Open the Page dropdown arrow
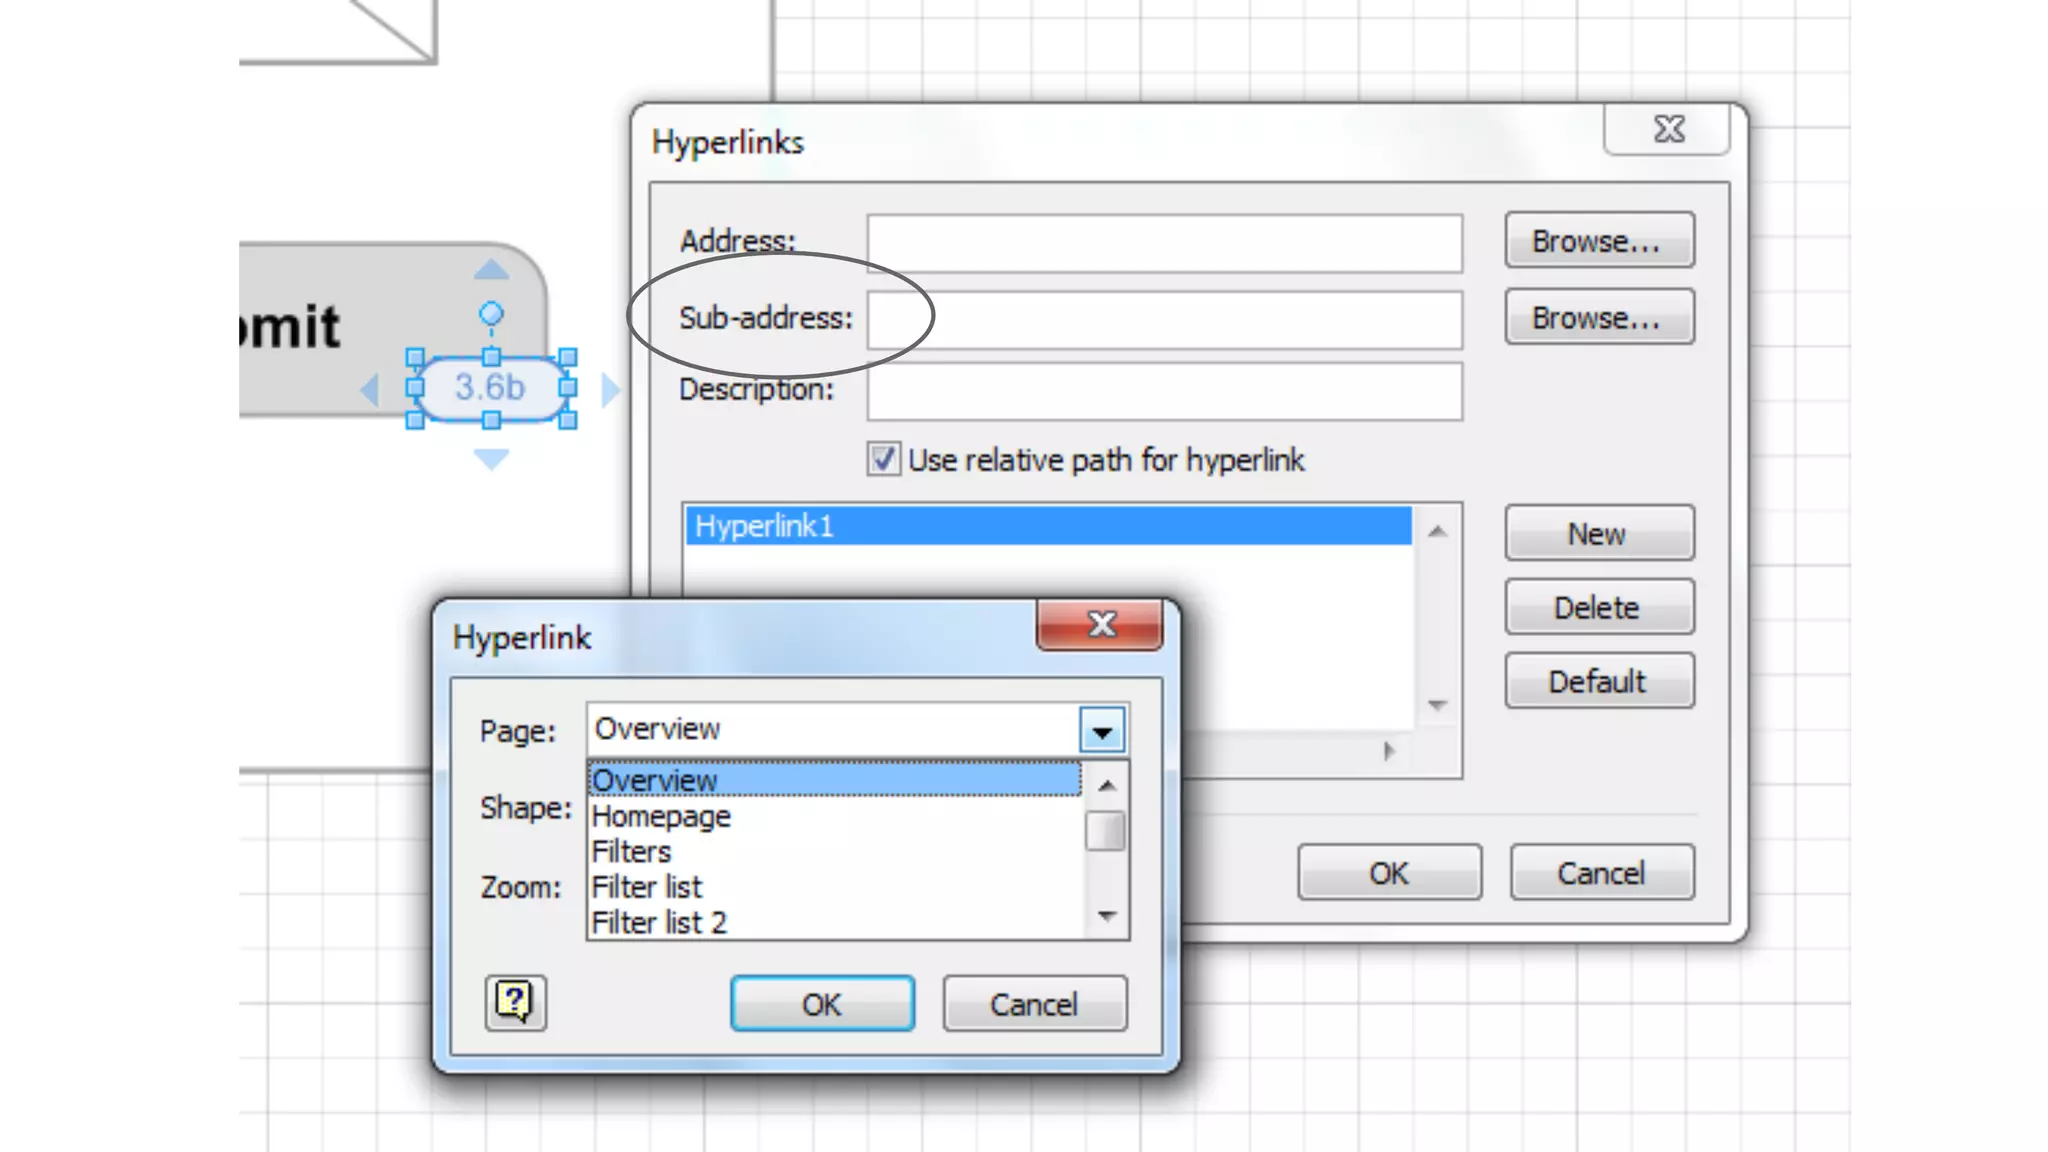This screenshot has height=1152, width=2048. coord(1102,730)
